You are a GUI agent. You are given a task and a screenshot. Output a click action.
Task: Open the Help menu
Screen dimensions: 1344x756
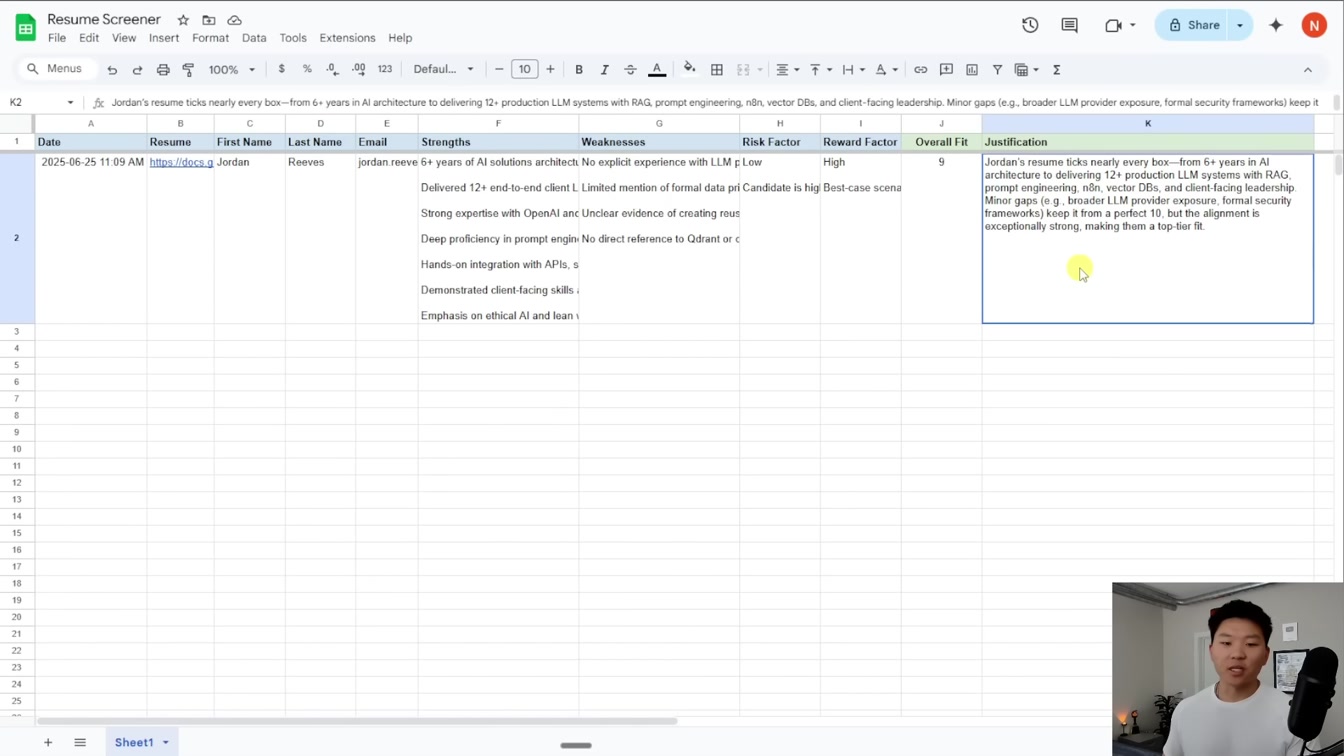400,38
